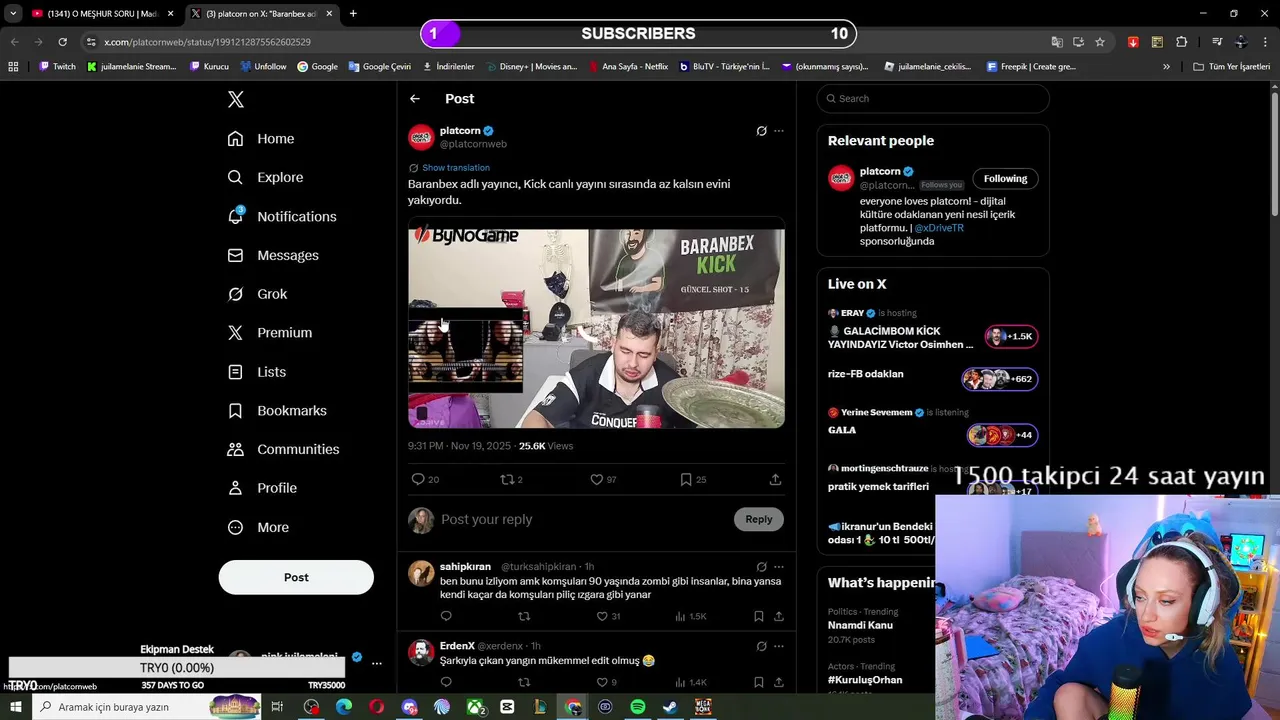Open Communities in the sidebar
The width and height of the screenshot is (1280, 720).
coord(283,449)
